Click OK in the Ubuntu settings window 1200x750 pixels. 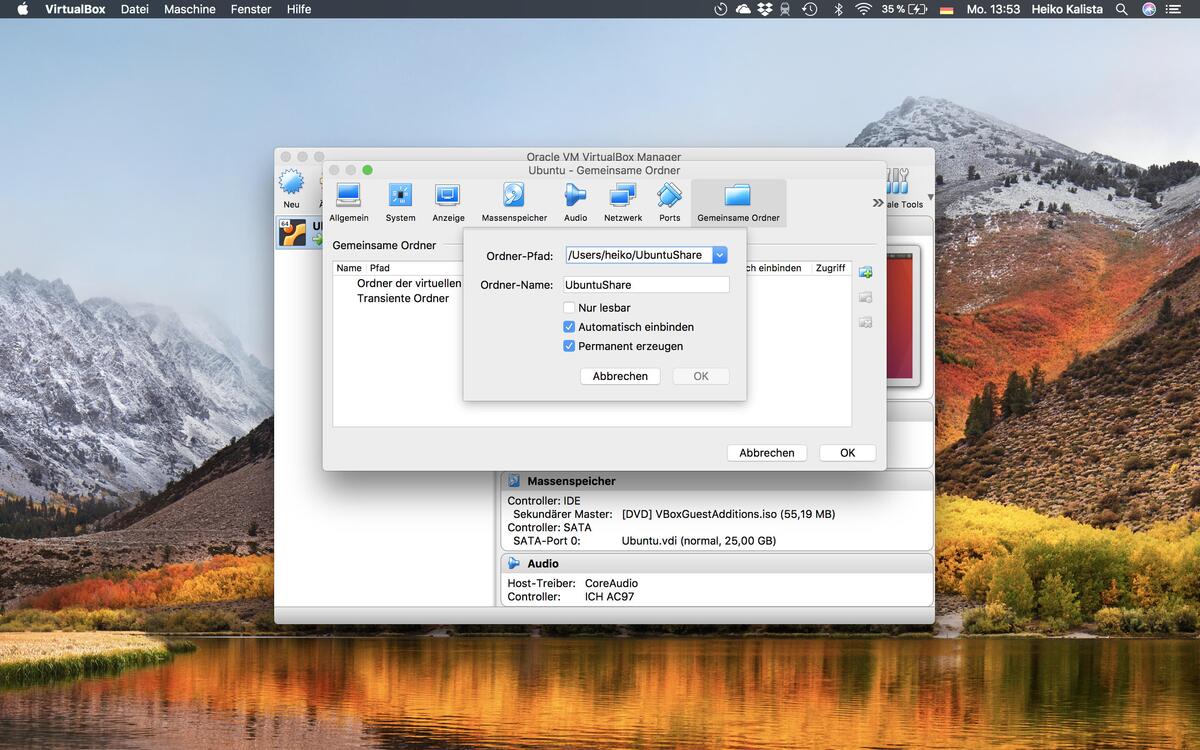847,453
